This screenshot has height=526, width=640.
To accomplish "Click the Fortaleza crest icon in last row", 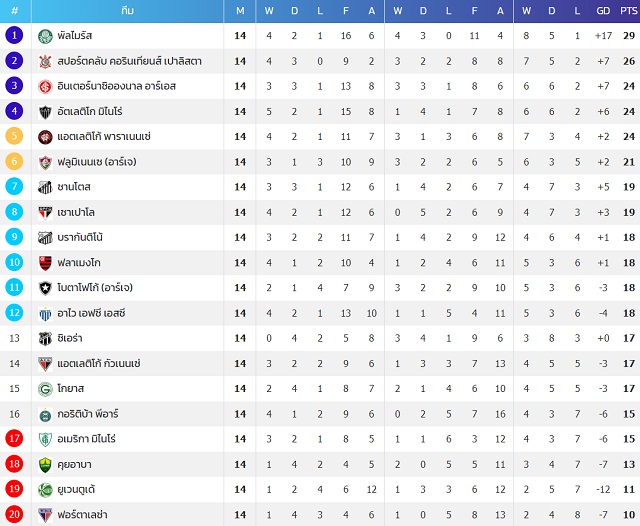I will (x=45, y=515).
